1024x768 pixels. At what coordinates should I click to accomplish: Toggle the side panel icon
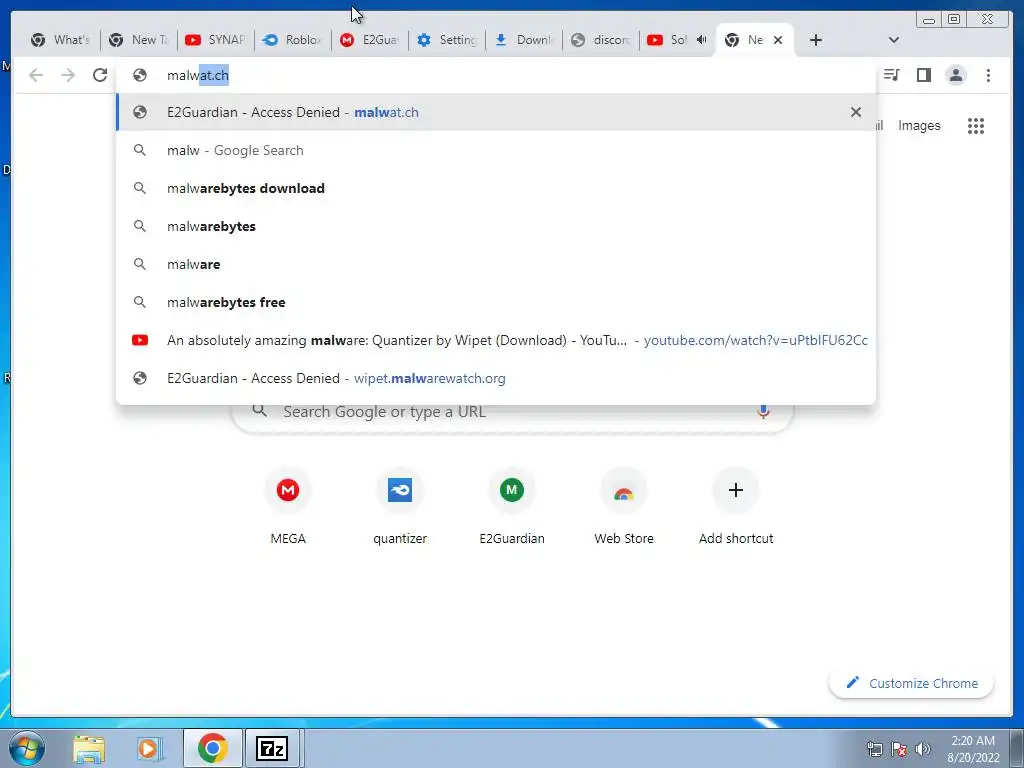click(923, 75)
